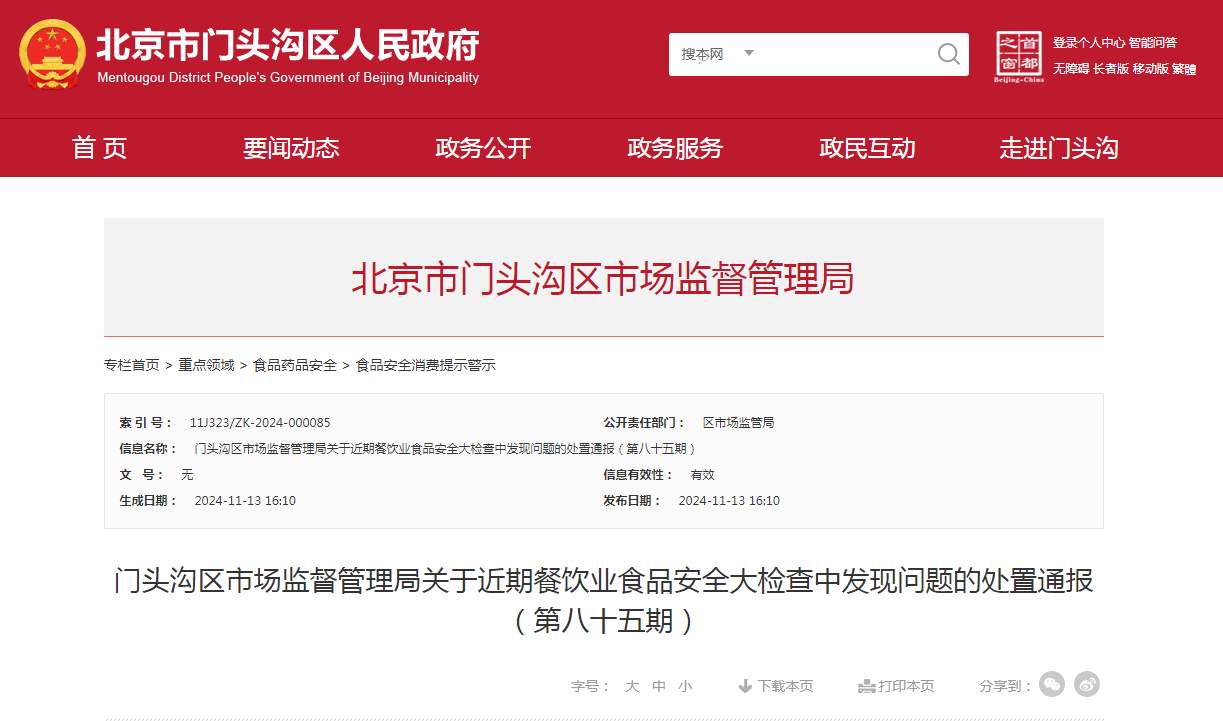Set font size to 中
1223x721 pixels.
click(x=659, y=686)
